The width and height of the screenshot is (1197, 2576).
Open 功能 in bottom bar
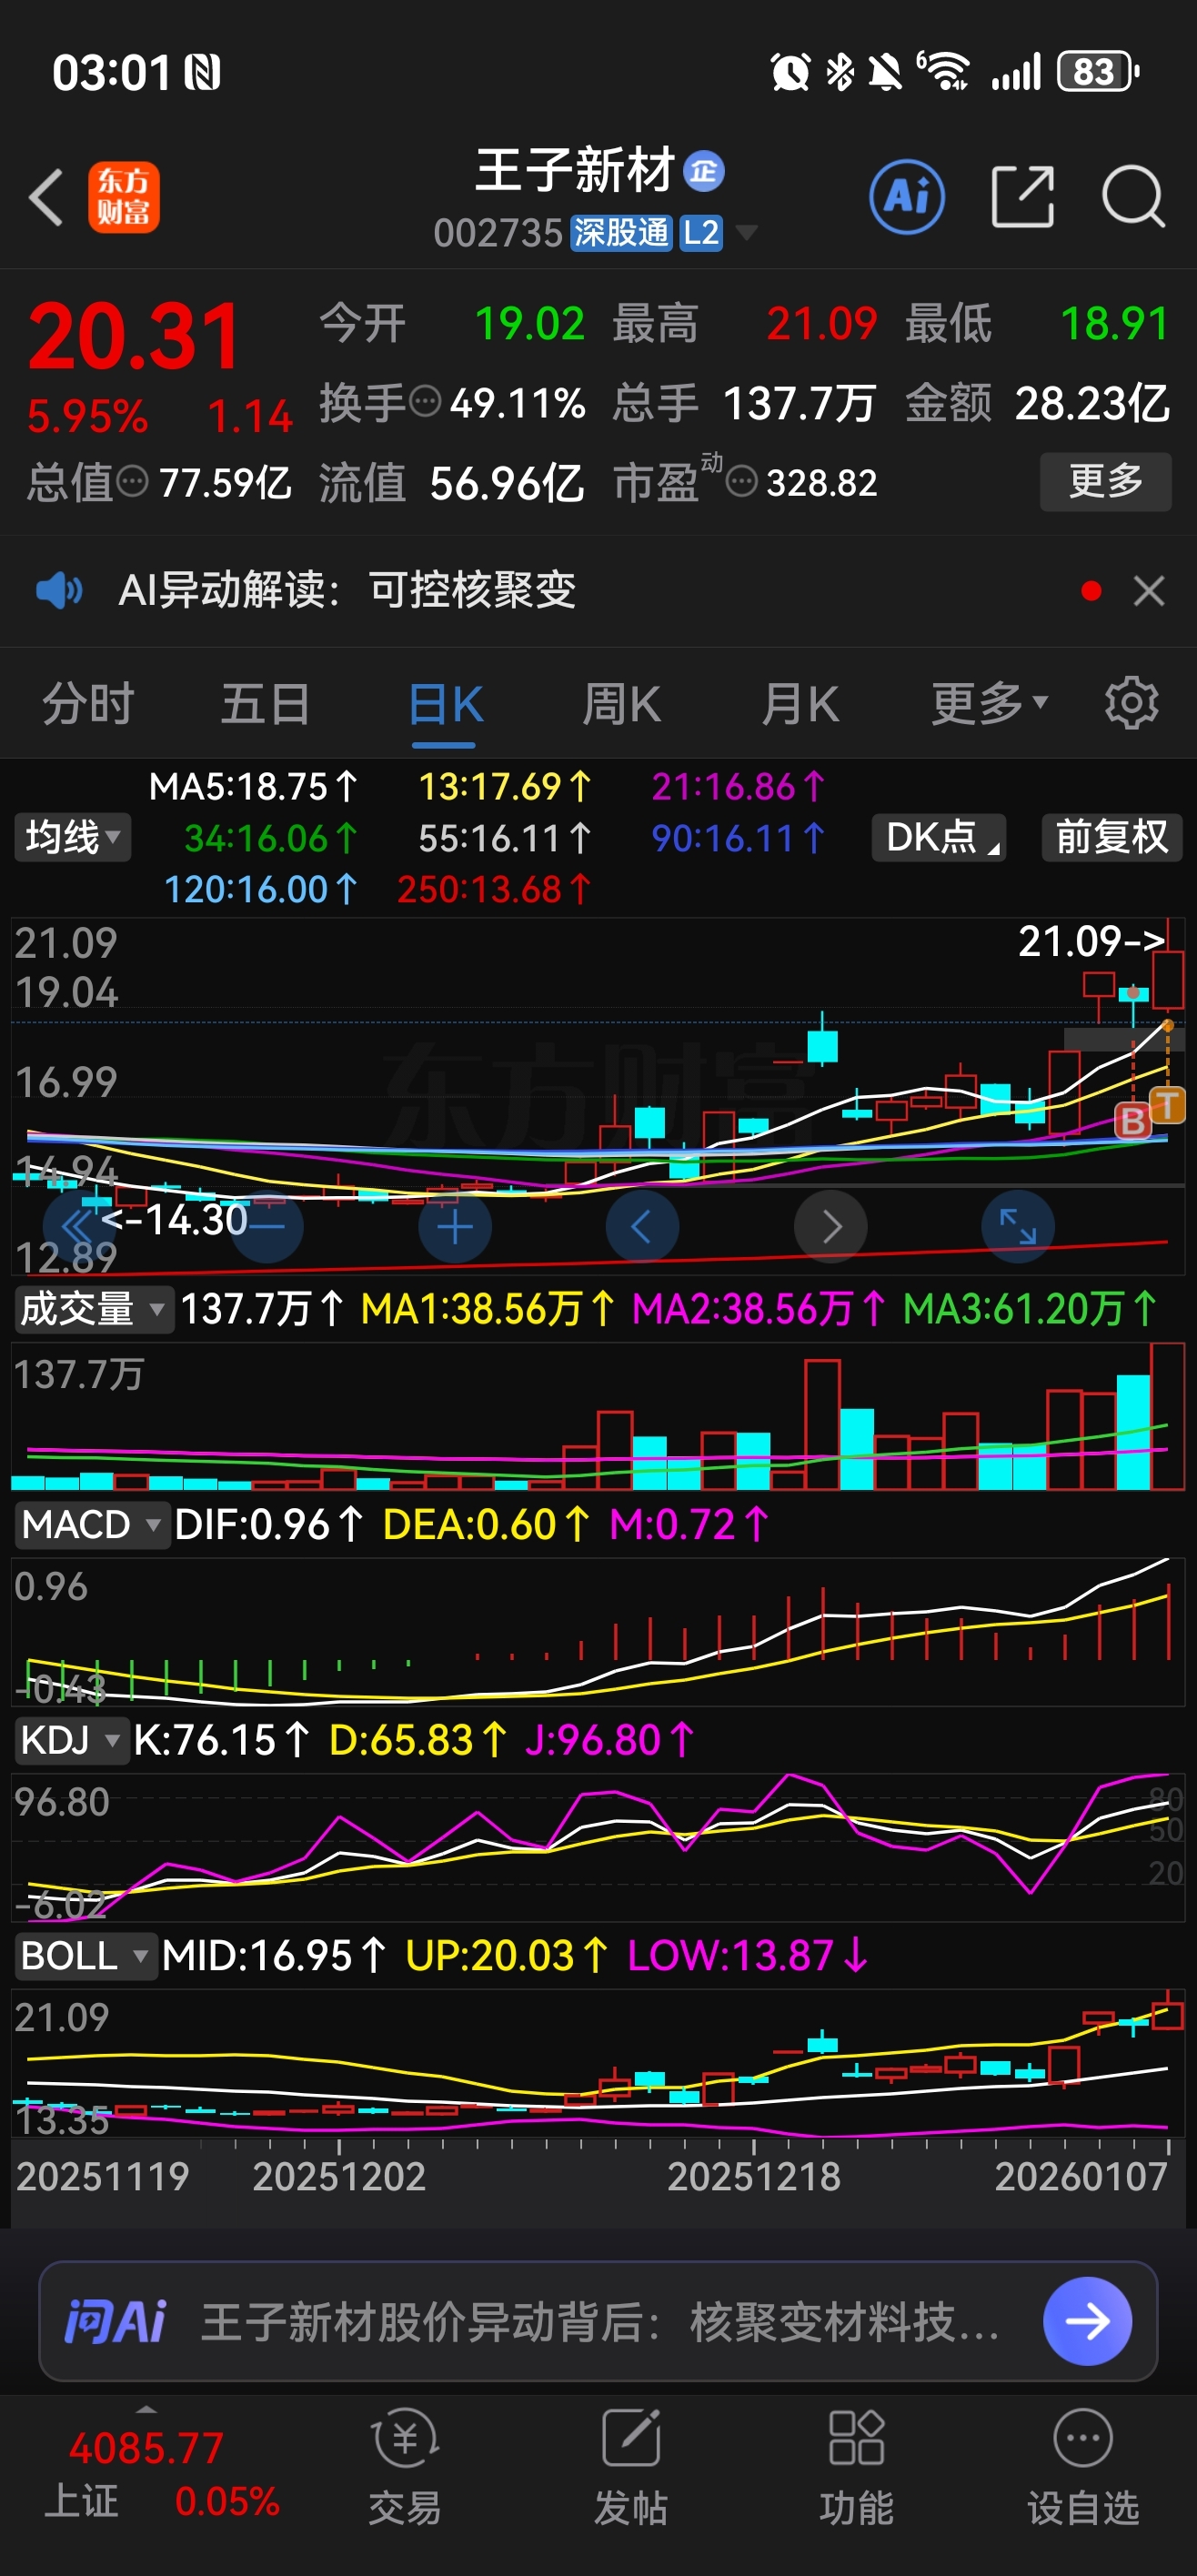857,2465
